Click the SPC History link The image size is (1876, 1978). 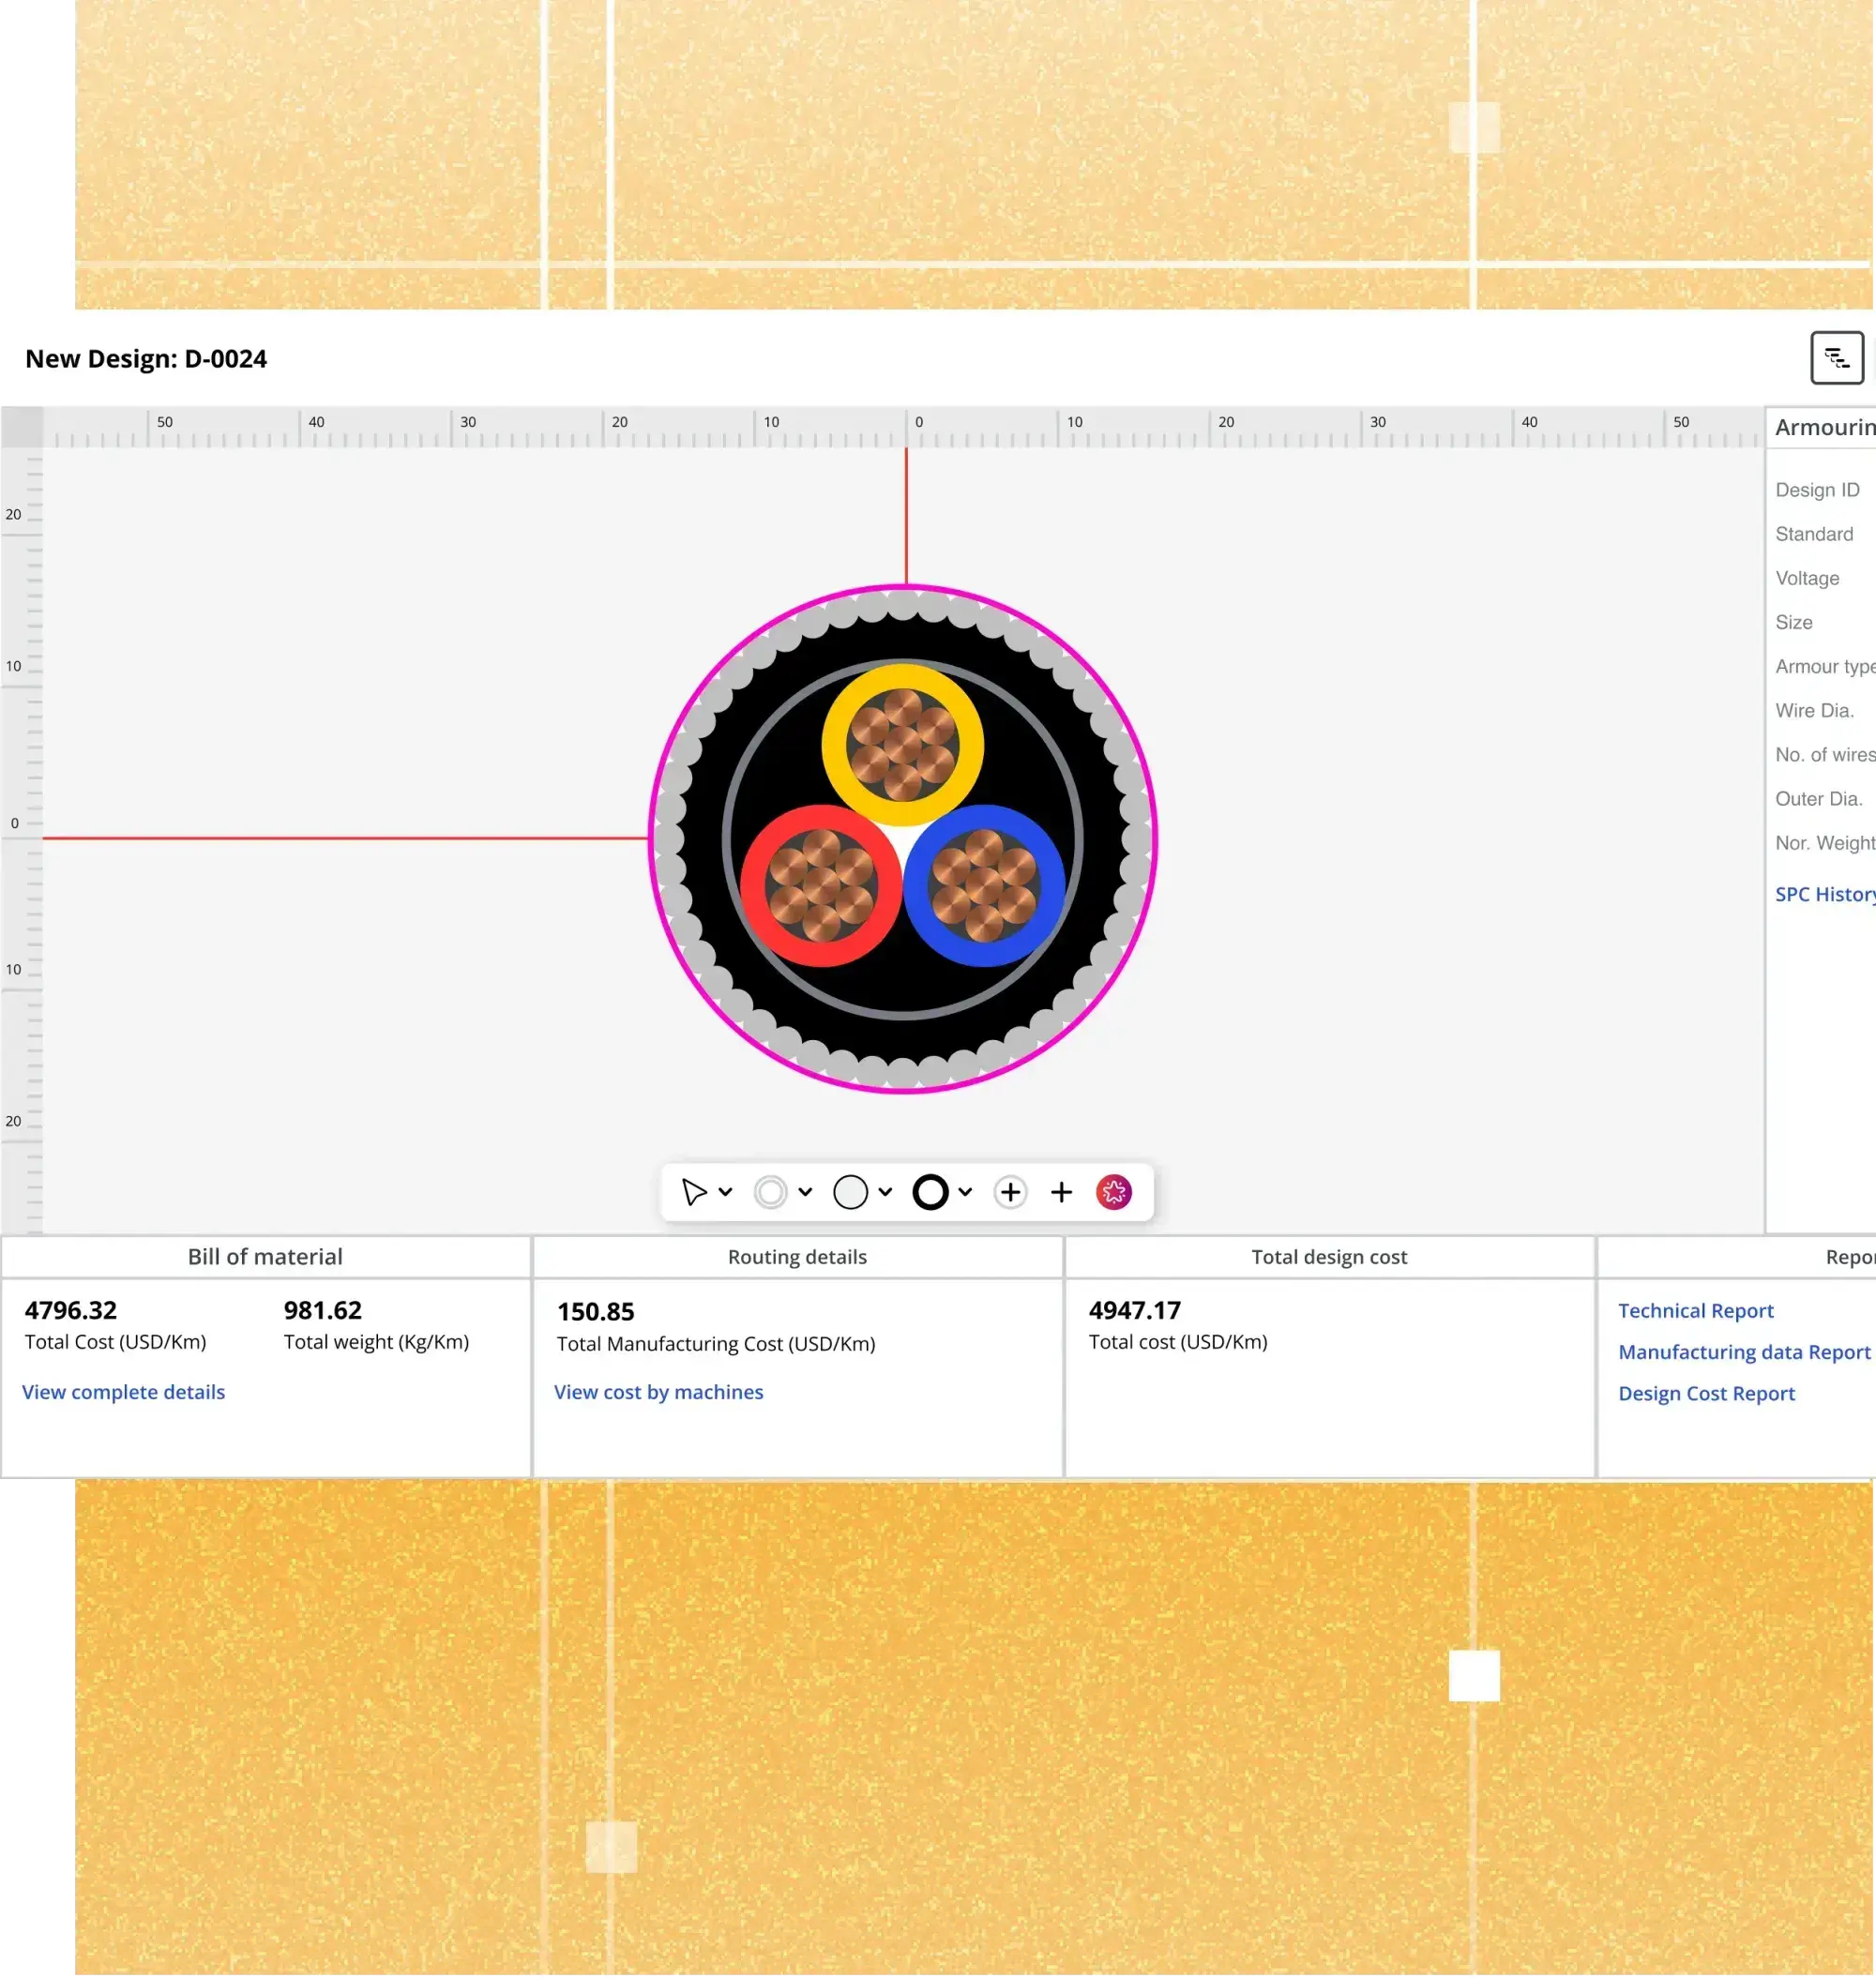coord(1823,894)
